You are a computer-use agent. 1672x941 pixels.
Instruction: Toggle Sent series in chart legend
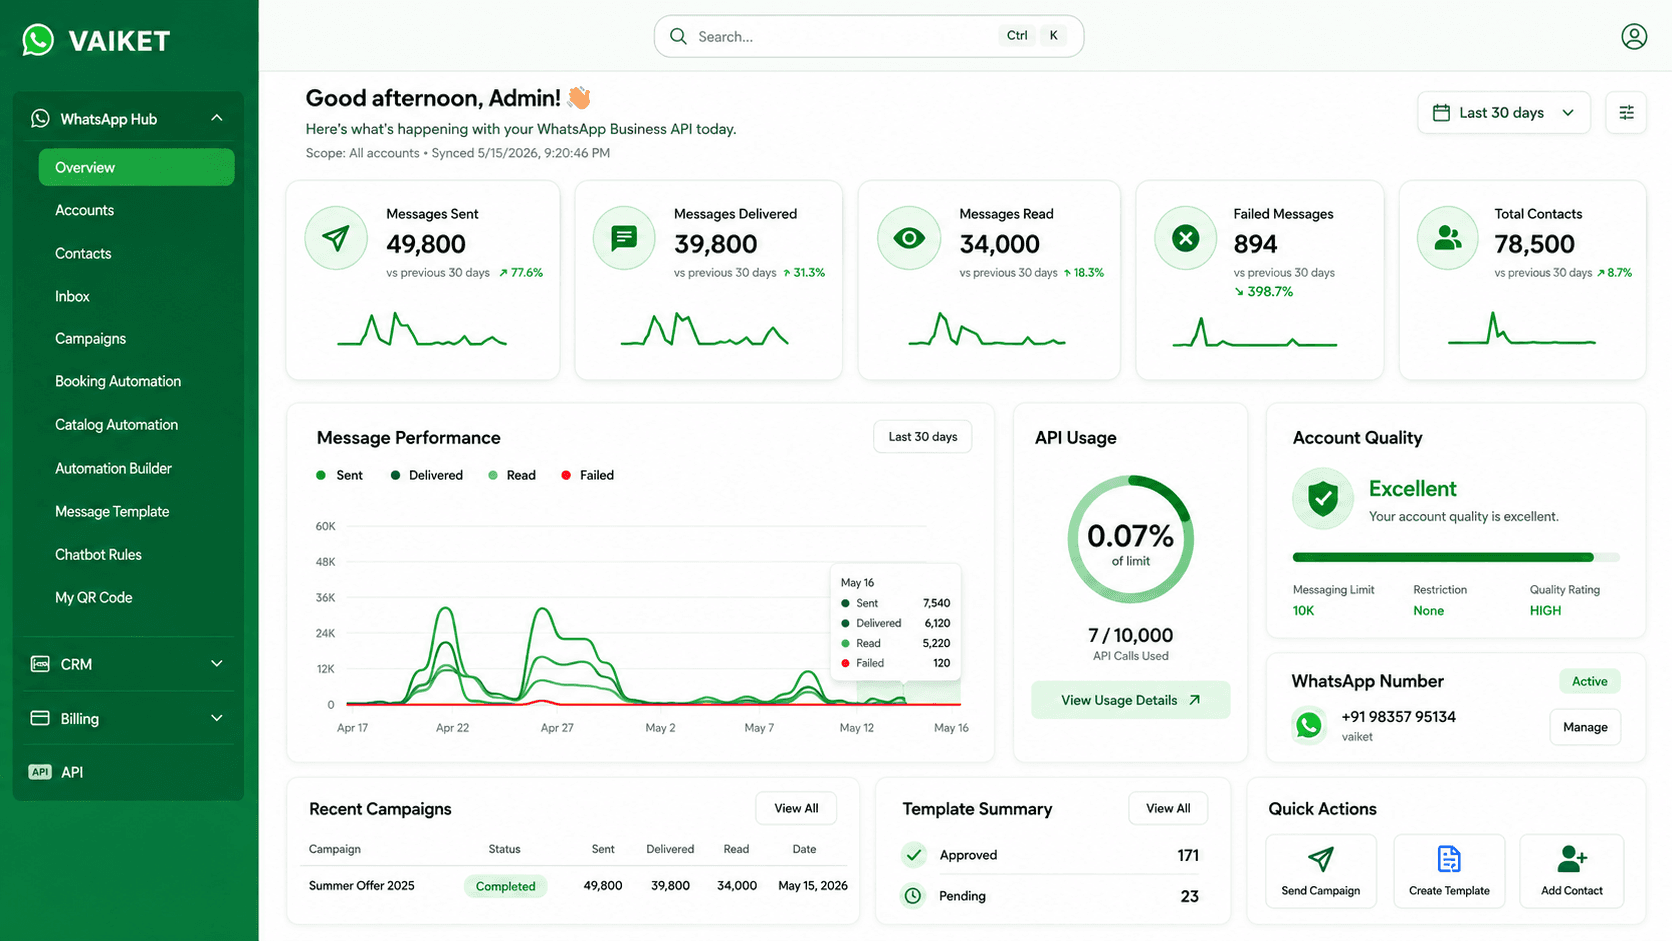339,475
